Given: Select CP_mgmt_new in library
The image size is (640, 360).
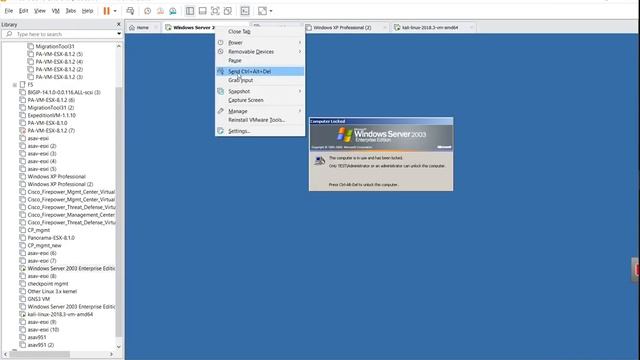Looking at the screenshot, I should coord(44,246).
